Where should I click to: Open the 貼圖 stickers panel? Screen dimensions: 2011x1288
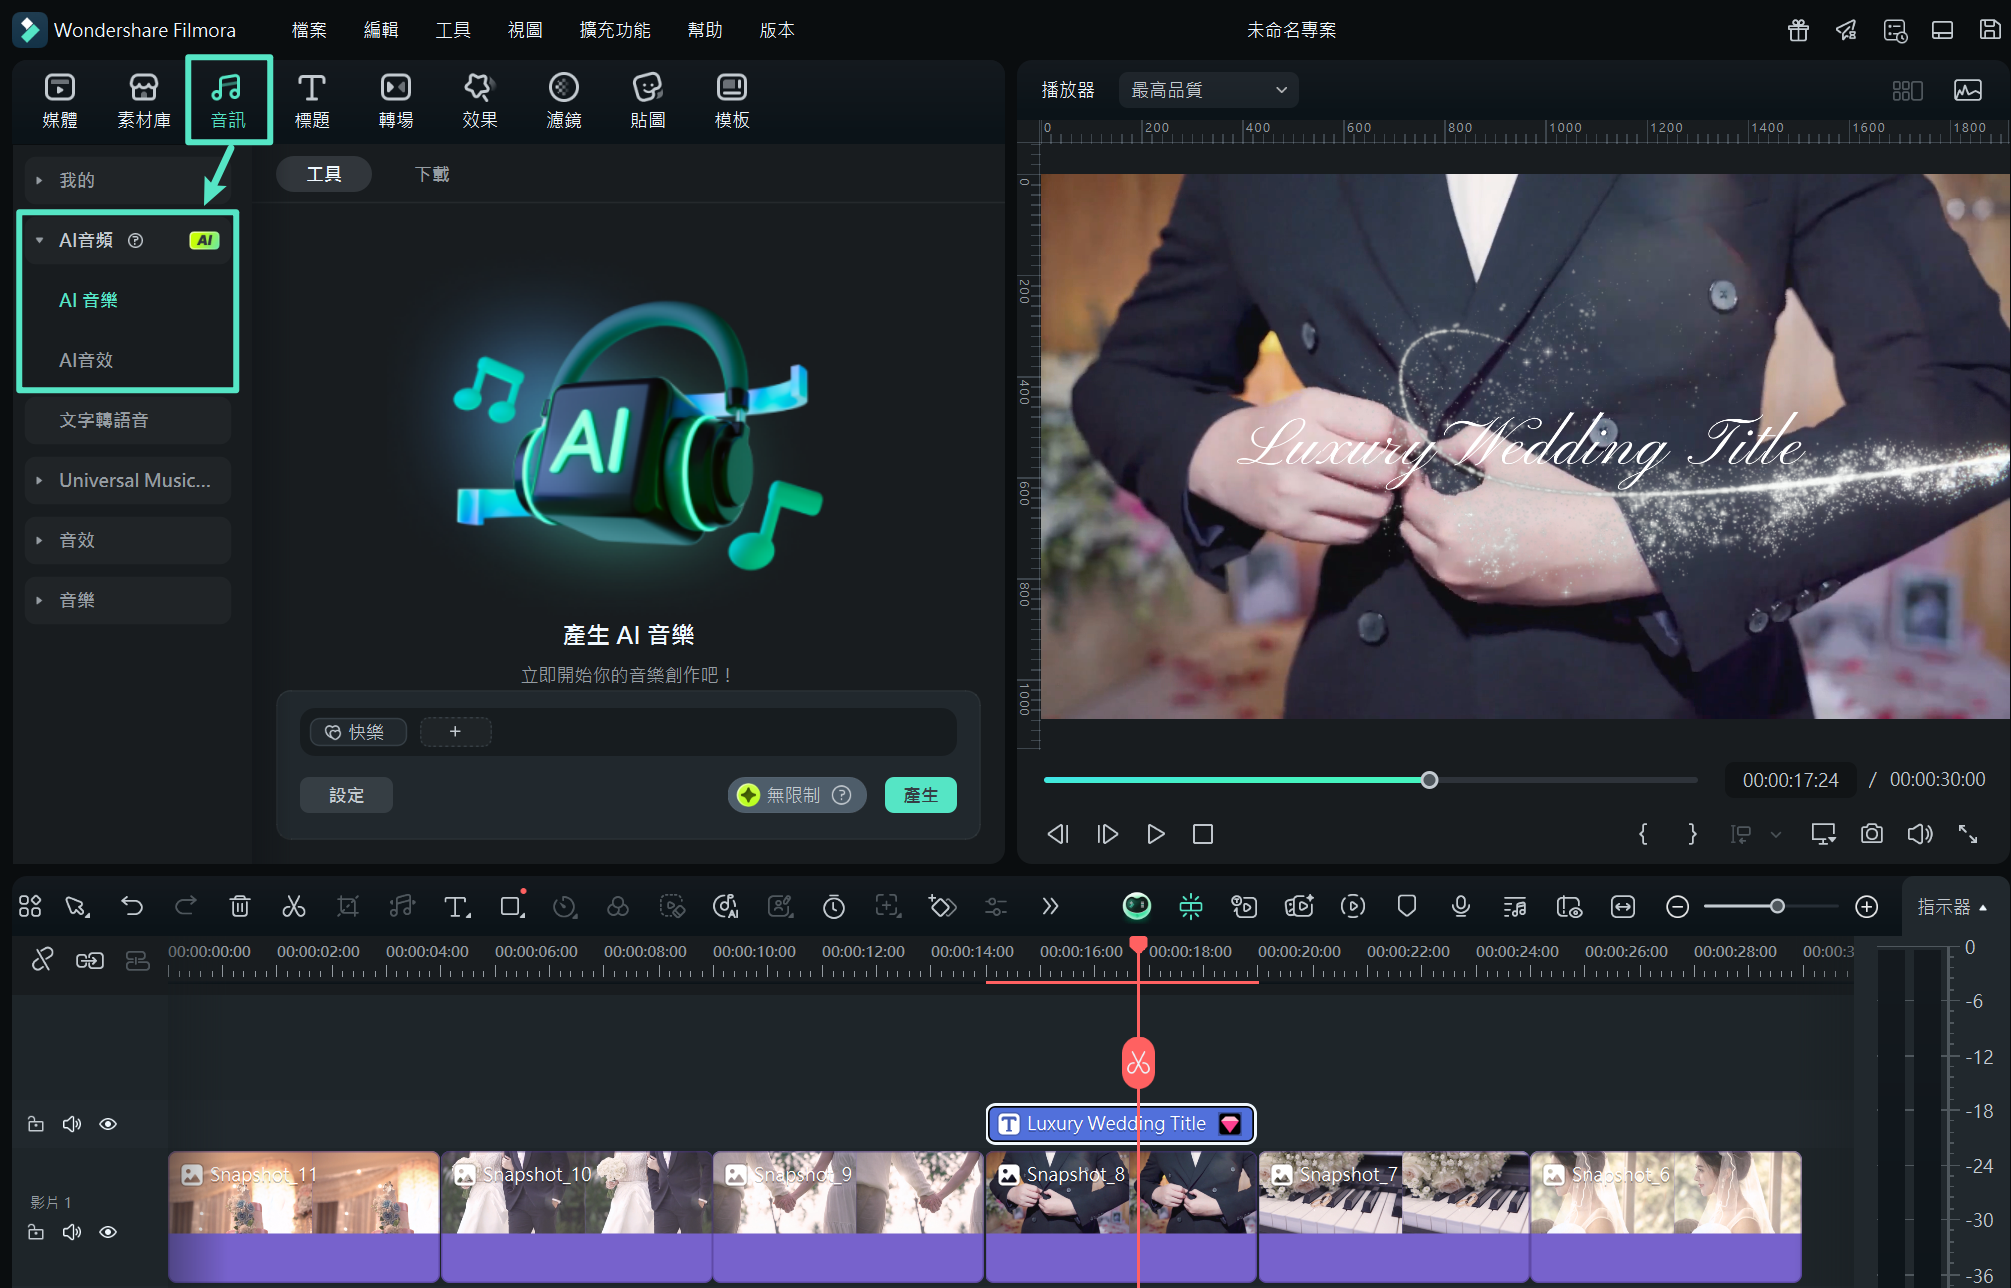pyautogui.click(x=647, y=100)
